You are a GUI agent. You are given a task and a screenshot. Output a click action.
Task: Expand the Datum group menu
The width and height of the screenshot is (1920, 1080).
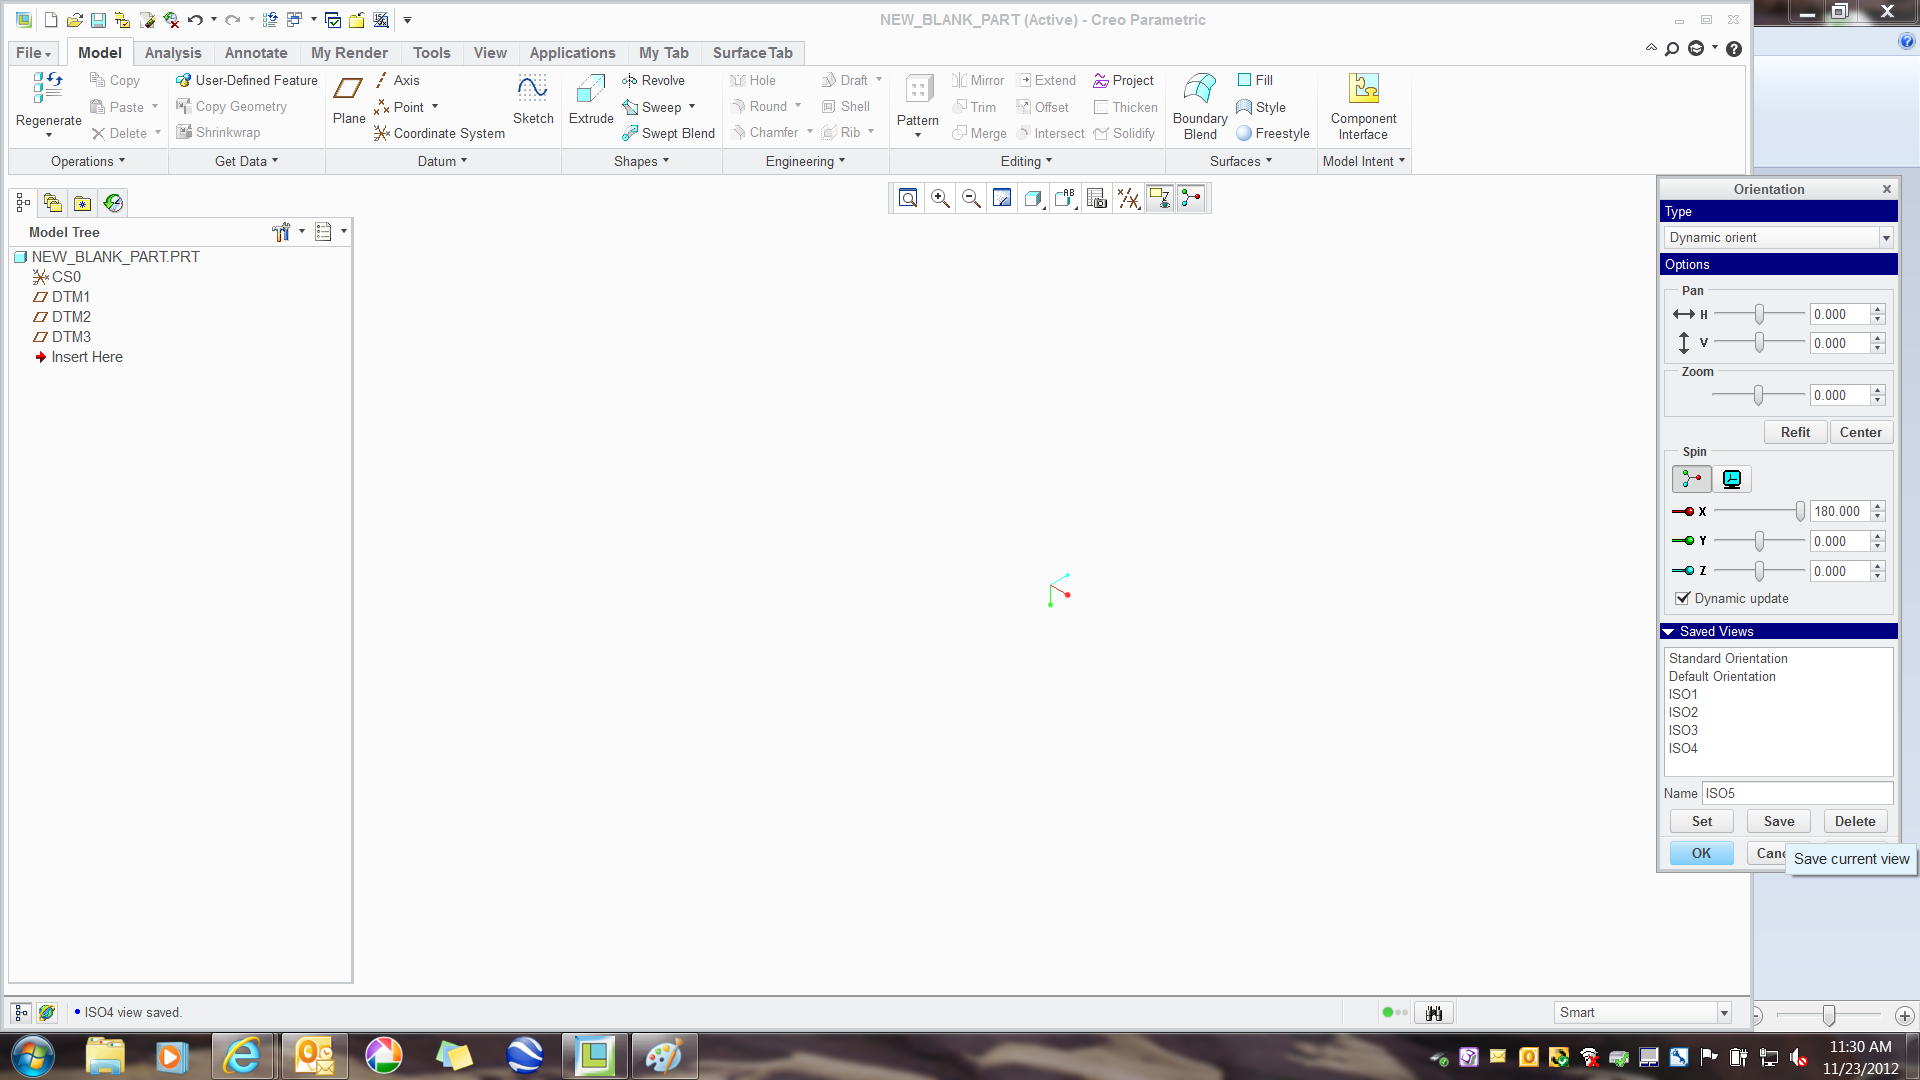442,161
